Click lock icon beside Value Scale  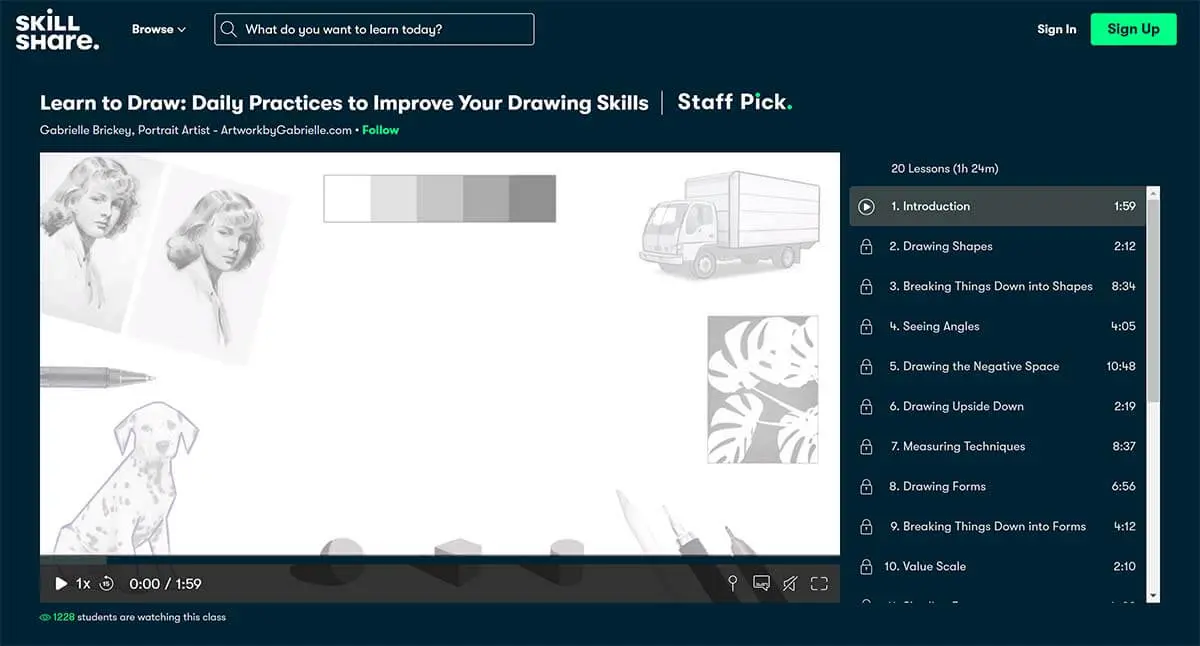pyautogui.click(x=867, y=566)
